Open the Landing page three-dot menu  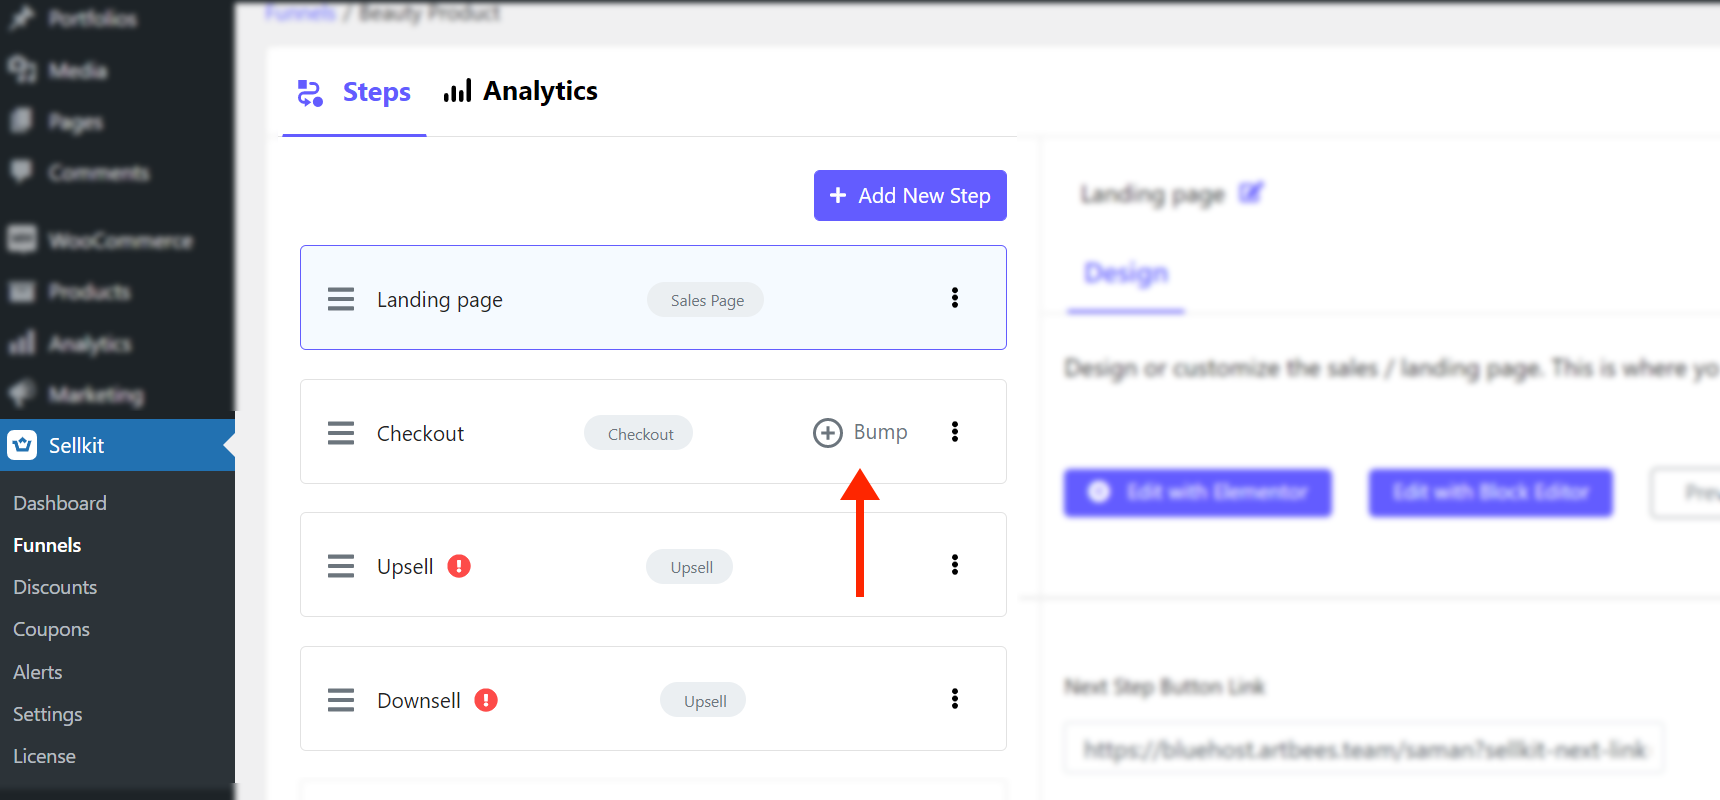pos(955,298)
